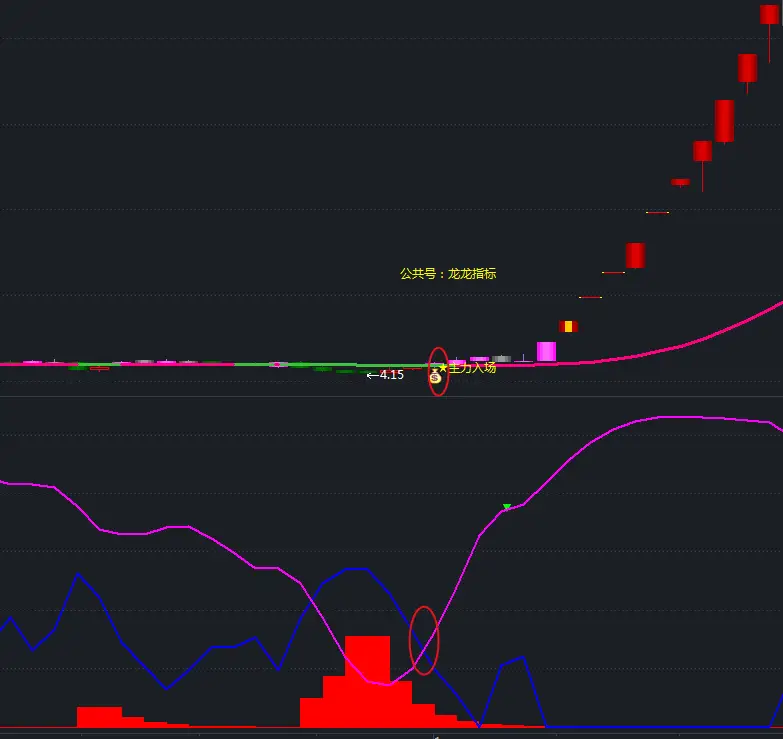Click the tallest red histogram bar
The width and height of the screenshot is (783, 739).
pyautogui.click(x=367, y=680)
